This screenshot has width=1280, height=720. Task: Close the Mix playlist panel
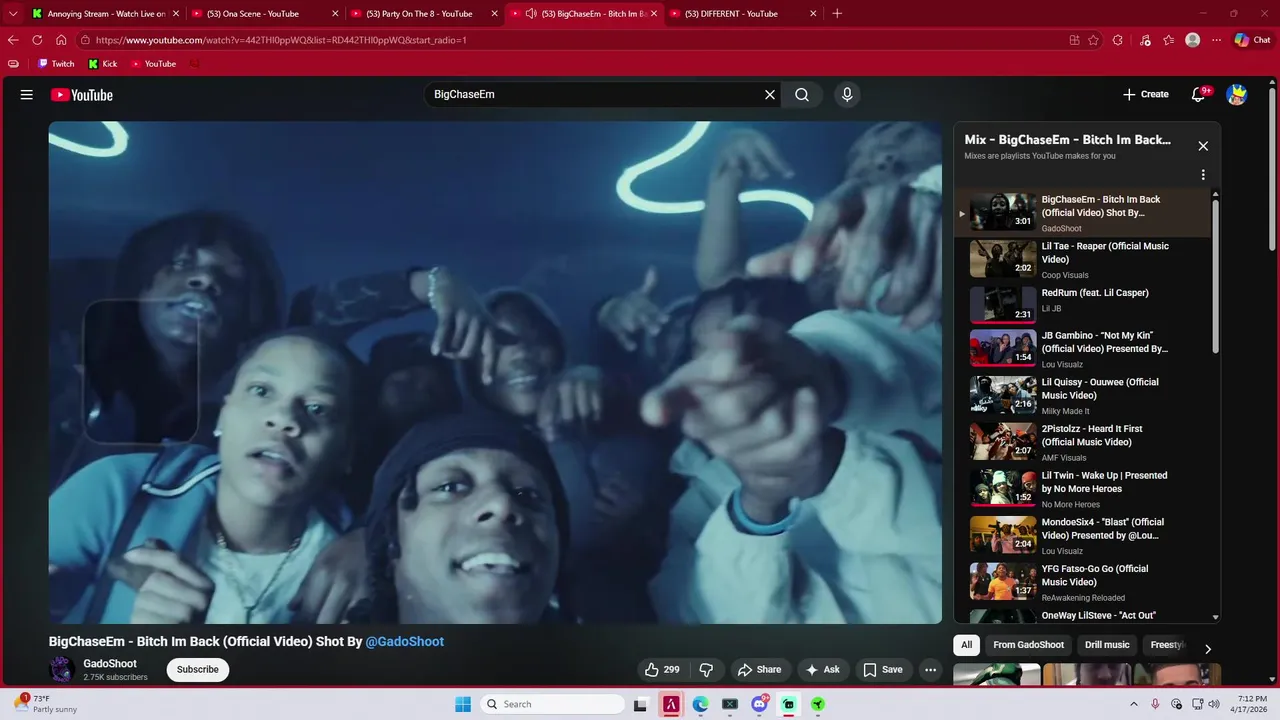tap(1203, 146)
